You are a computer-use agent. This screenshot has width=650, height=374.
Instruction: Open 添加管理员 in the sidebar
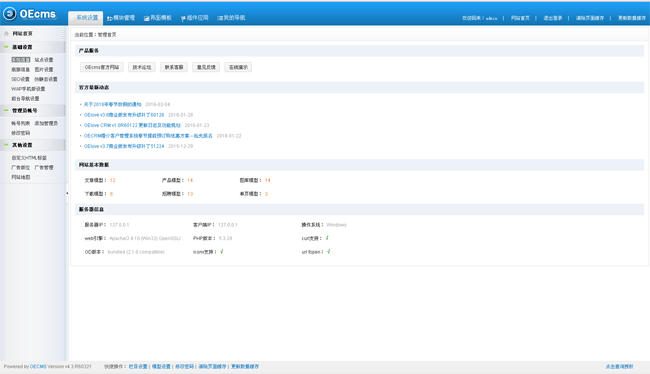click(x=46, y=124)
